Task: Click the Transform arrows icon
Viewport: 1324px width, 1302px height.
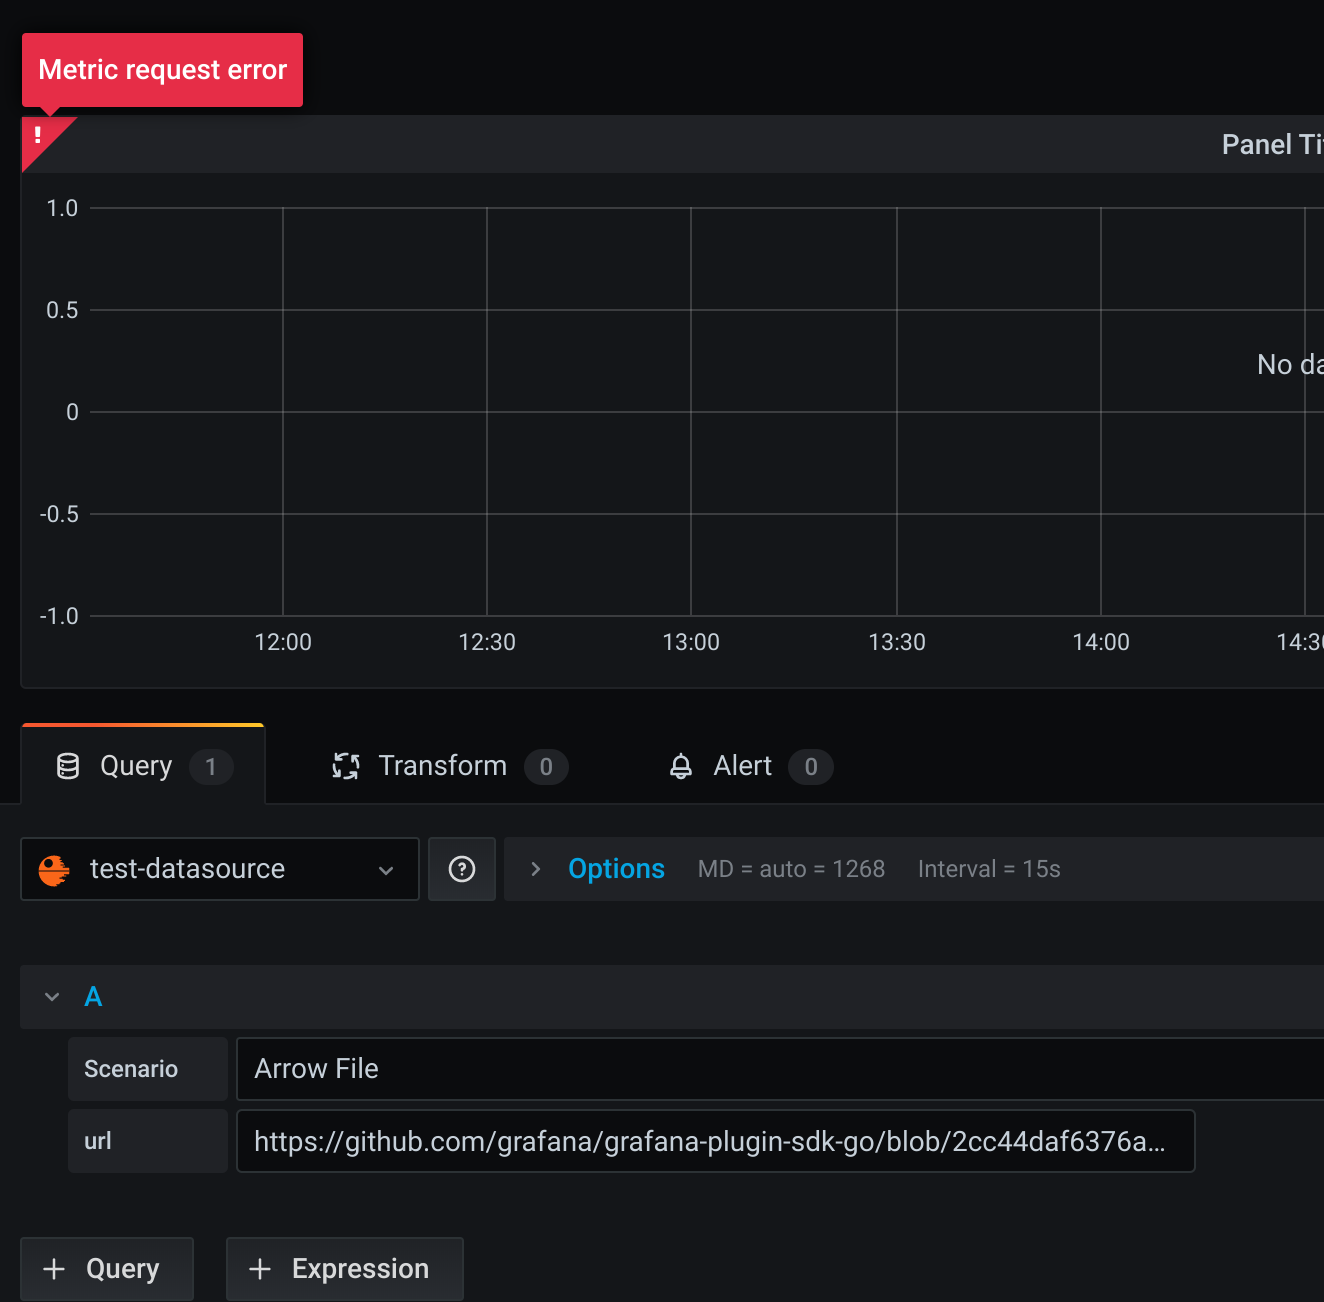Action: coord(345,766)
